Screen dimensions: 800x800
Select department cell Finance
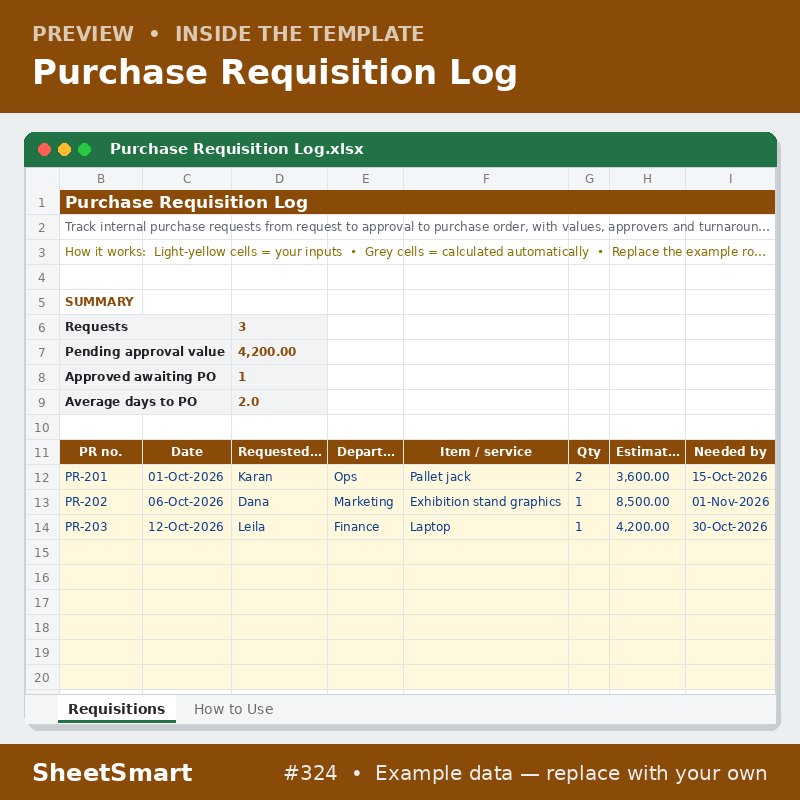click(365, 527)
